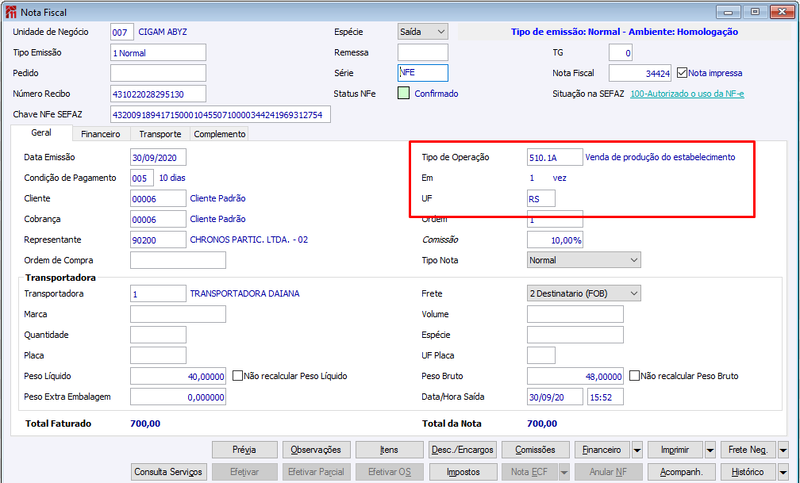Expand the Nota ECF button arrow
Viewport: 800px width, 483px height.
coord(564,472)
